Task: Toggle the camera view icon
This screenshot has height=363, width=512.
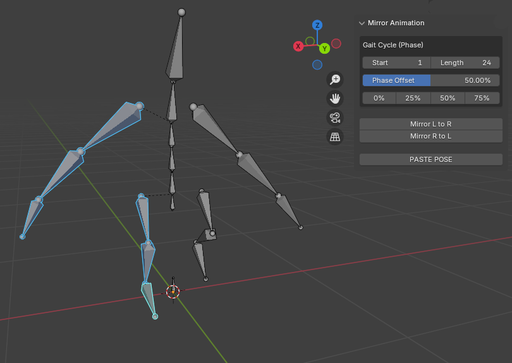Action: click(335, 117)
